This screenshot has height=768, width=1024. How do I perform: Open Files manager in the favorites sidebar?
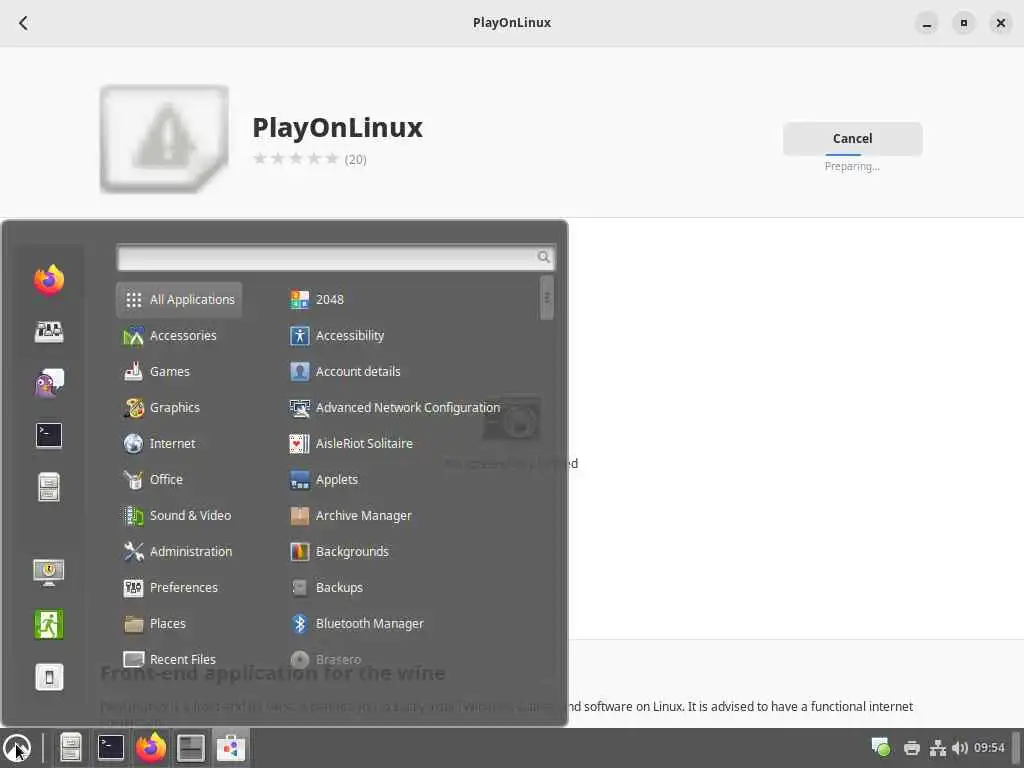[49, 487]
